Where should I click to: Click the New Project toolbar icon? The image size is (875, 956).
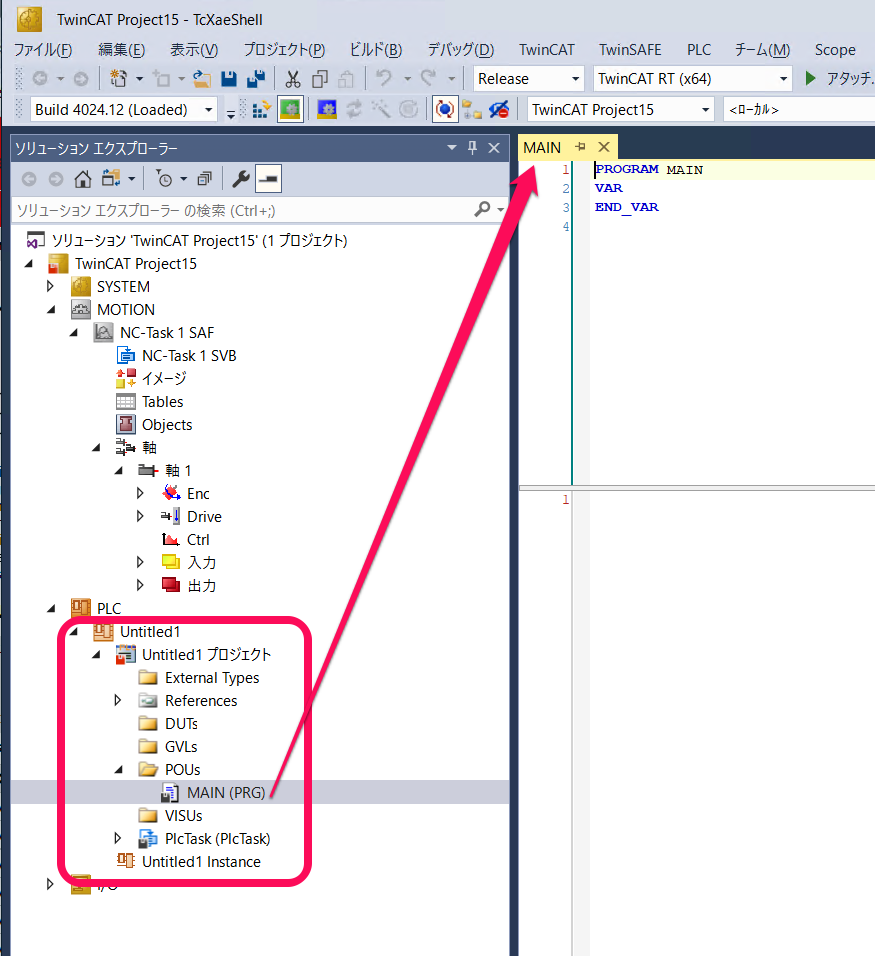click(118, 79)
